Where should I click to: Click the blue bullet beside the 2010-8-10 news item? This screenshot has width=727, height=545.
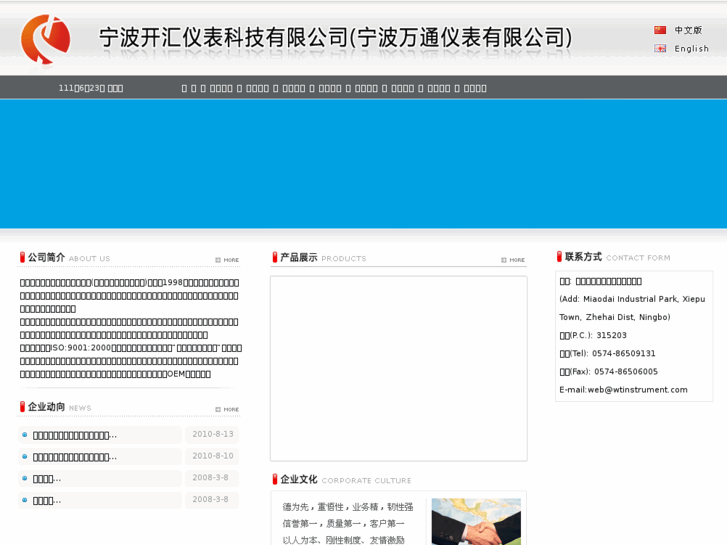[25, 457]
